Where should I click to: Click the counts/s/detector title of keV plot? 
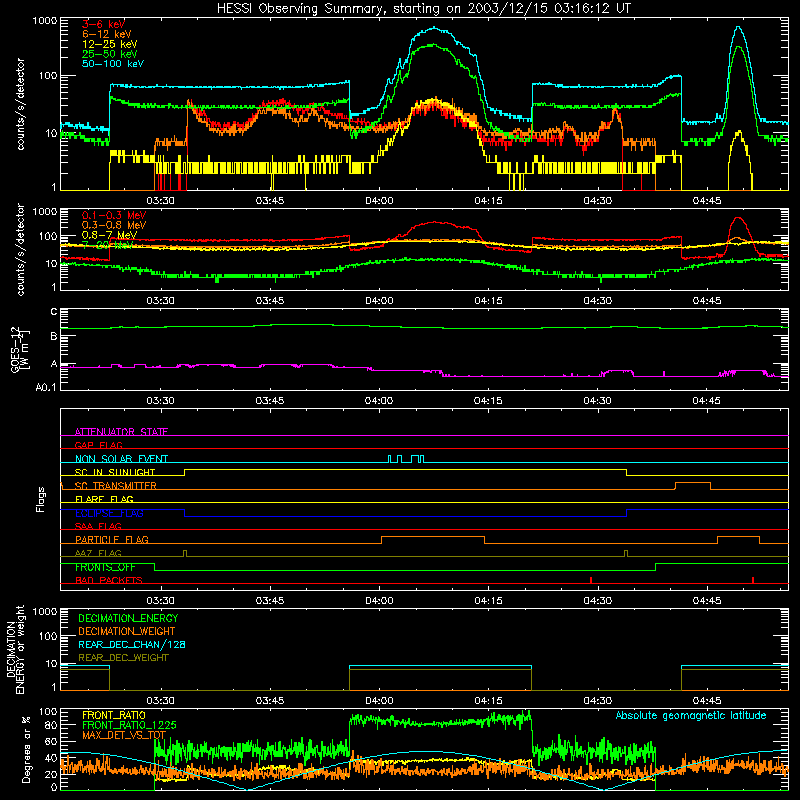point(20,104)
